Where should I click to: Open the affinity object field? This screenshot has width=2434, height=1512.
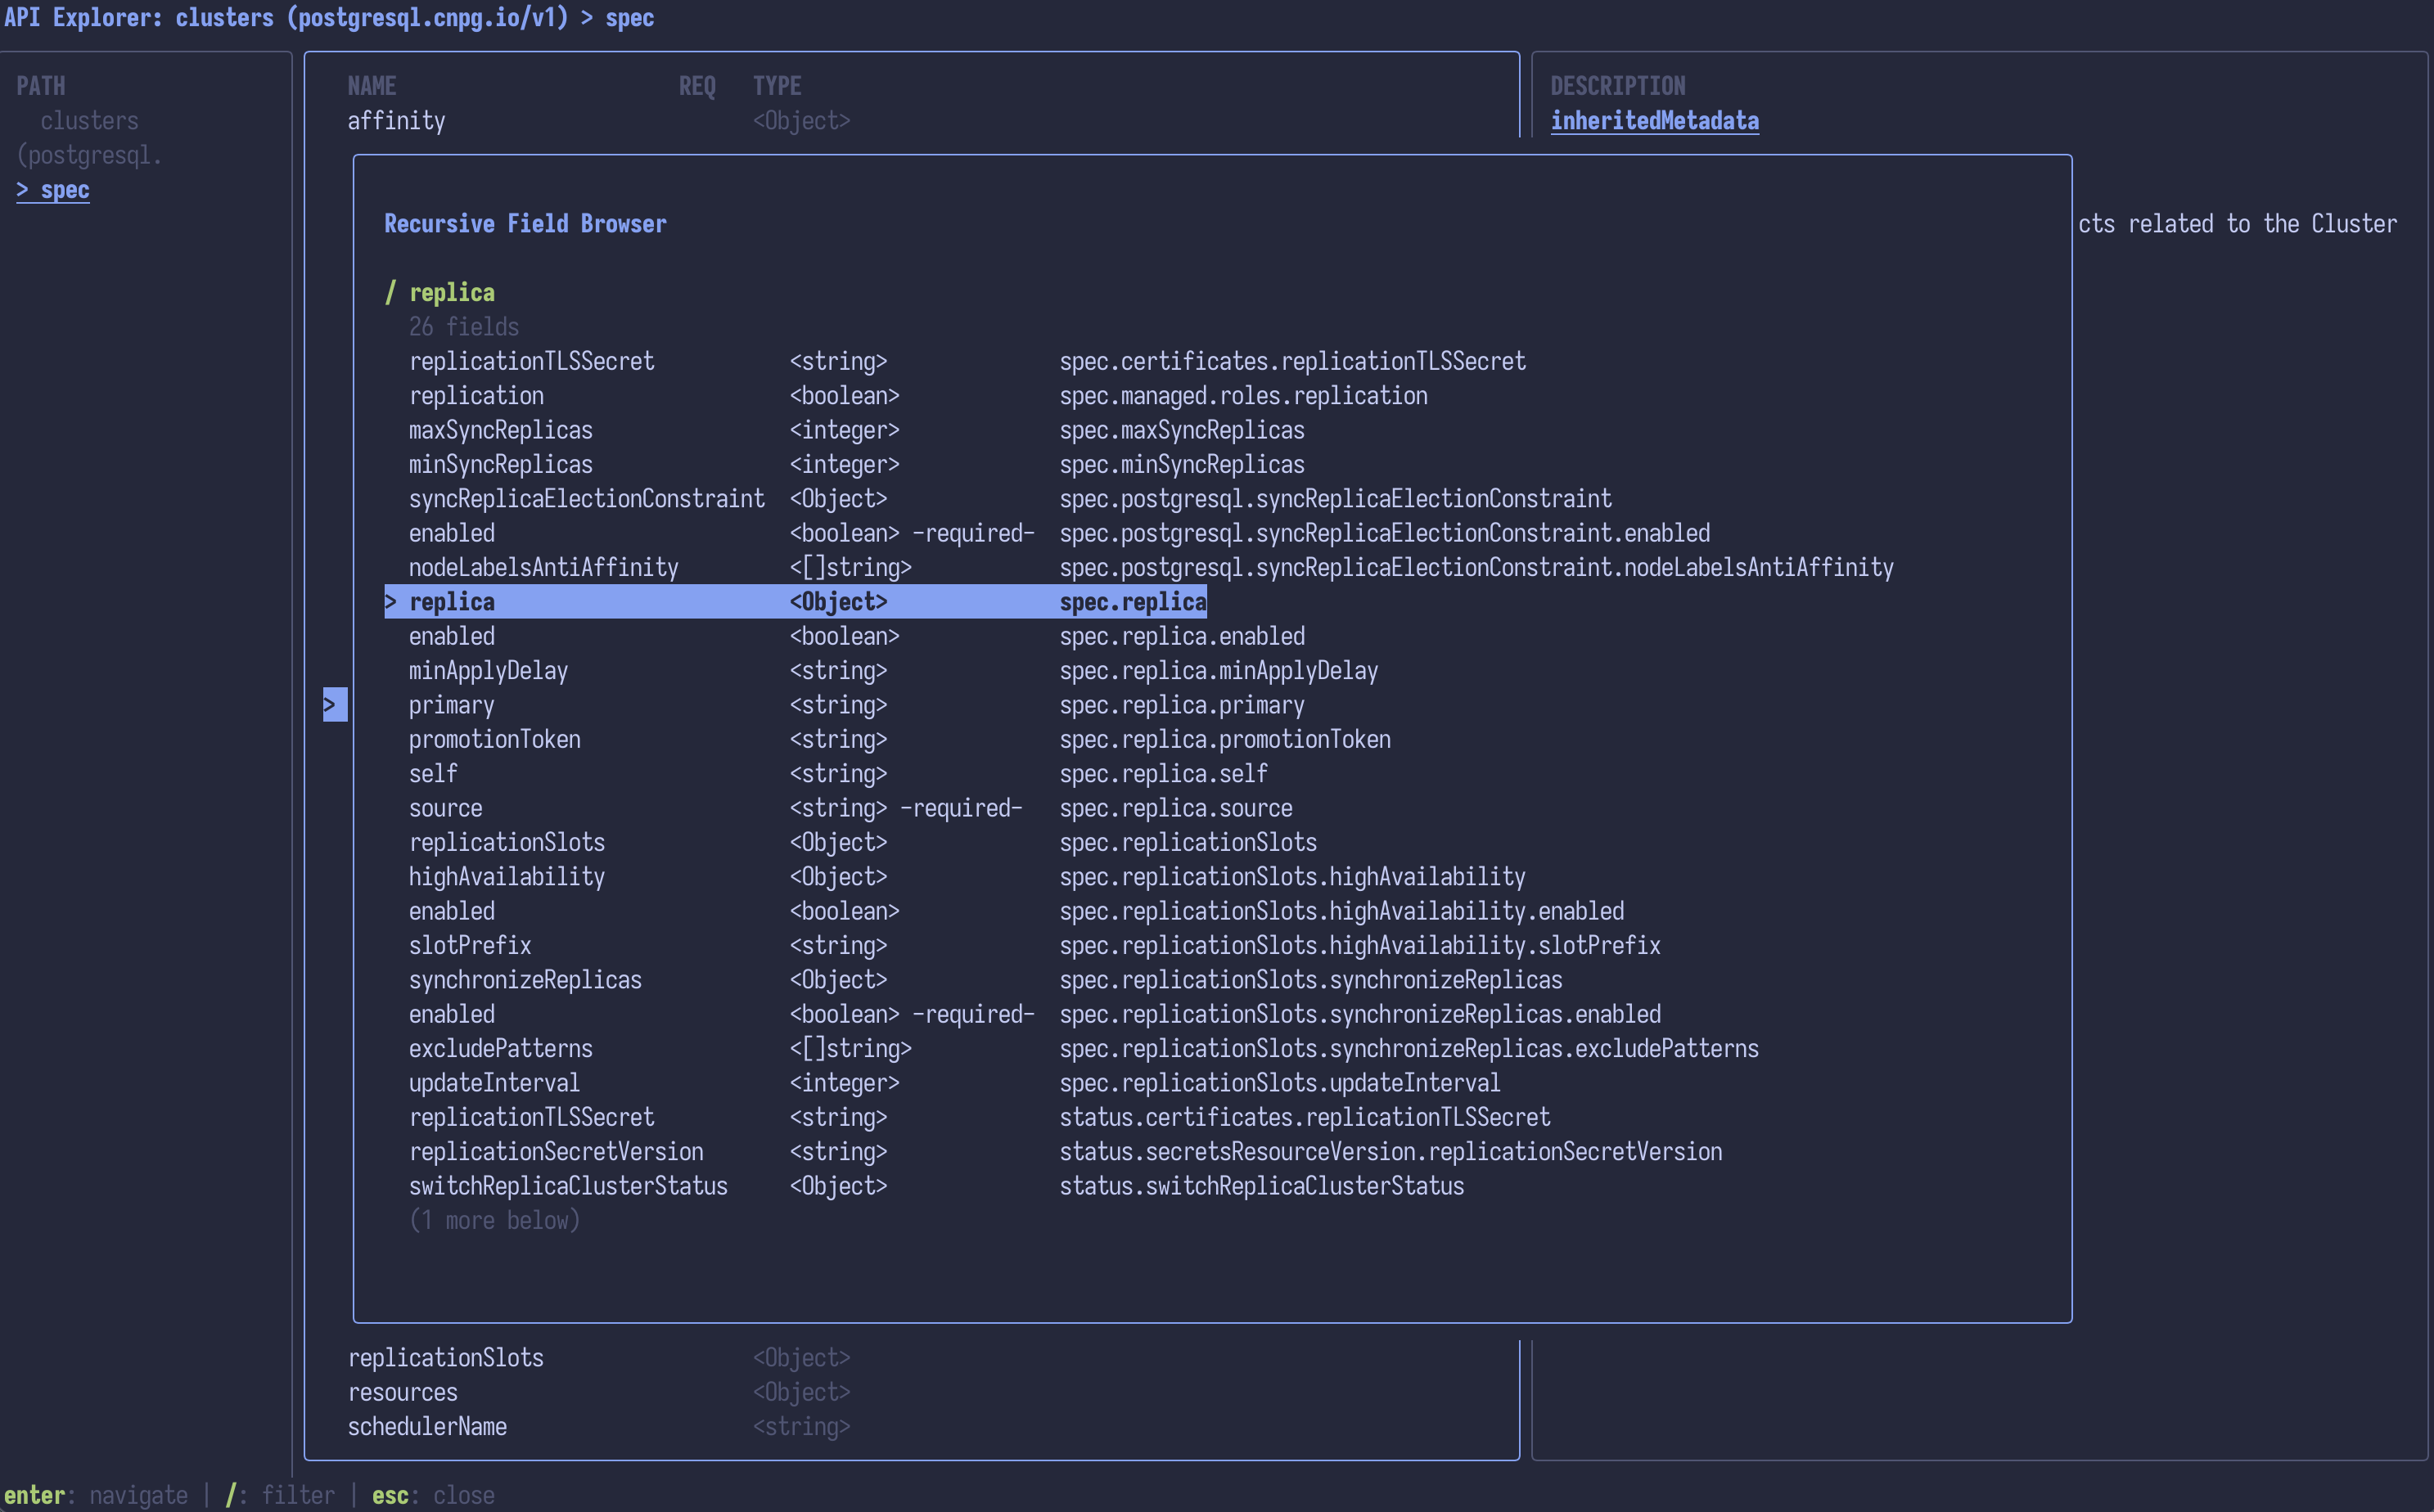tap(396, 120)
